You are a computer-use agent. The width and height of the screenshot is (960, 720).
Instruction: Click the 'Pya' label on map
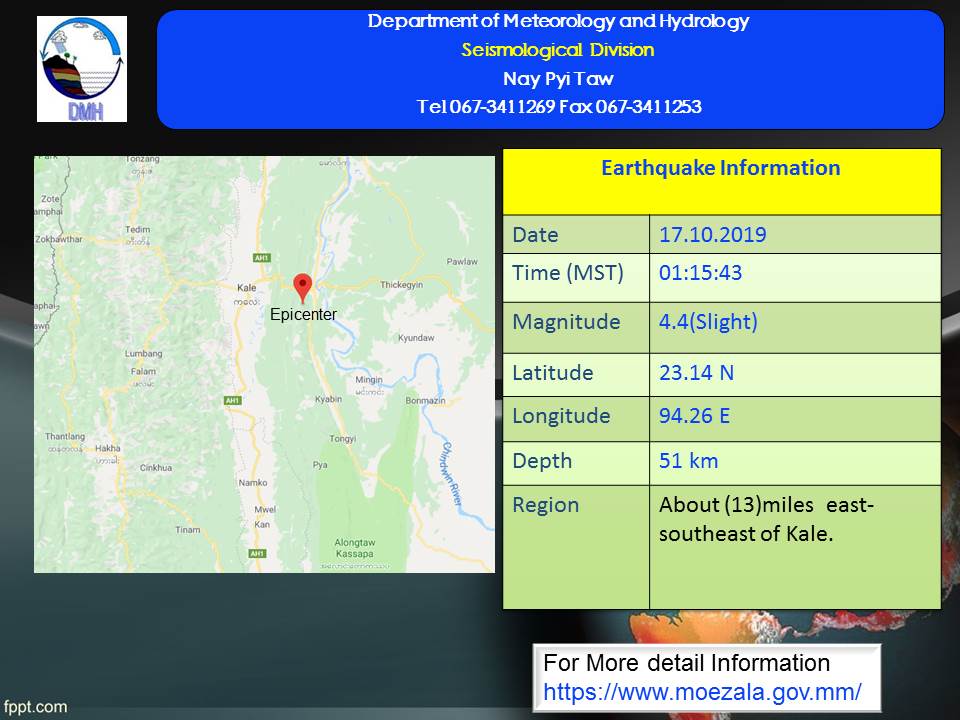coord(320,465)
